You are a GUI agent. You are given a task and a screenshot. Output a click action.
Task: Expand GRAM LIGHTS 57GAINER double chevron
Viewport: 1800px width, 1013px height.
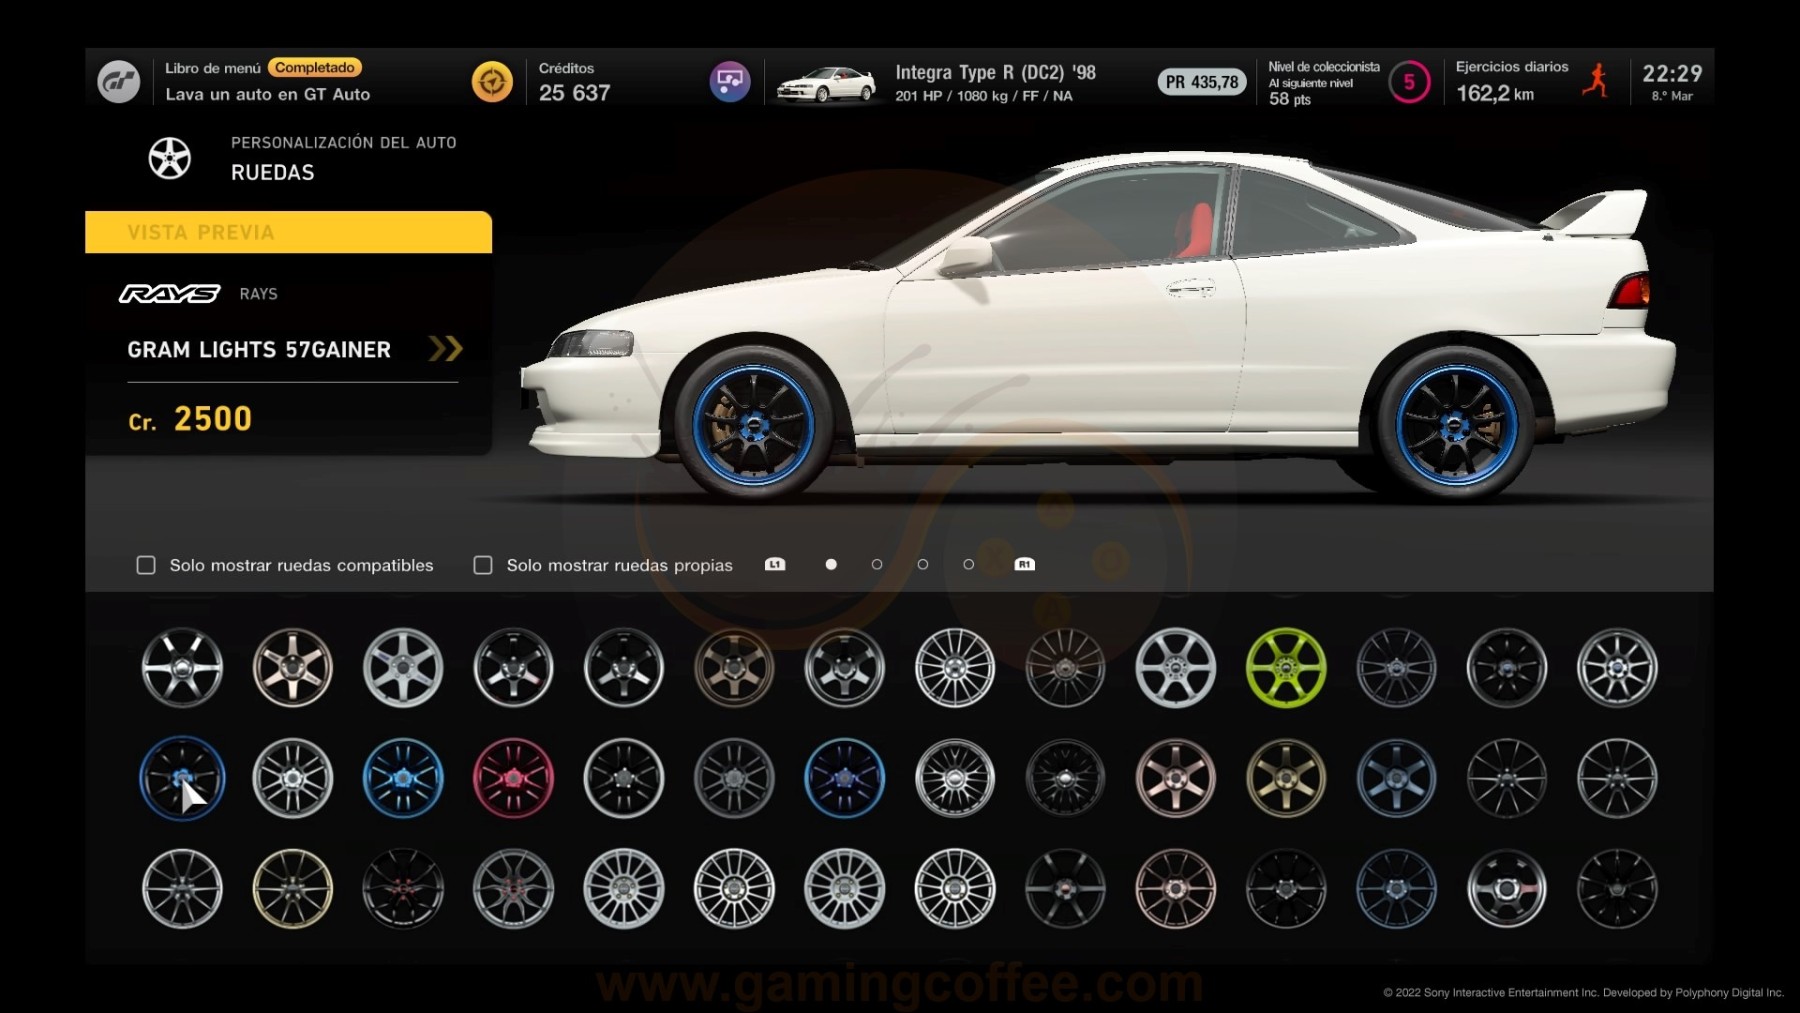446,348
